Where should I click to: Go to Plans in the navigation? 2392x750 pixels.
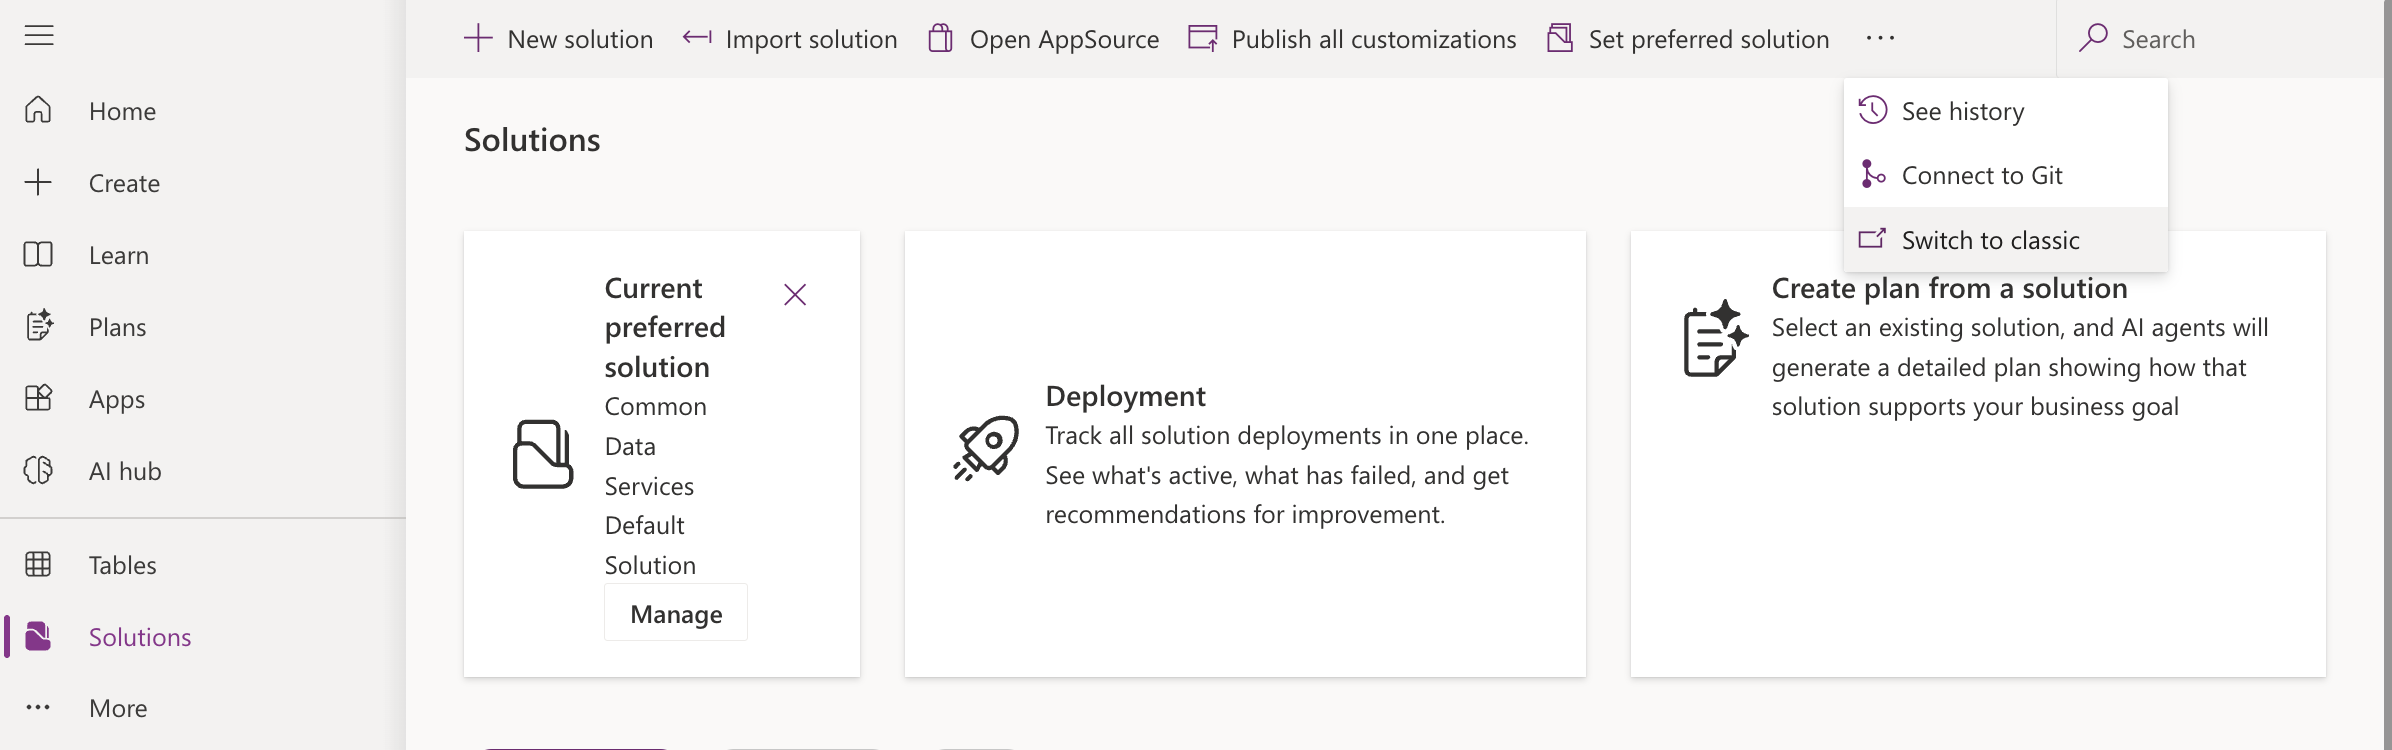(117, 327)
